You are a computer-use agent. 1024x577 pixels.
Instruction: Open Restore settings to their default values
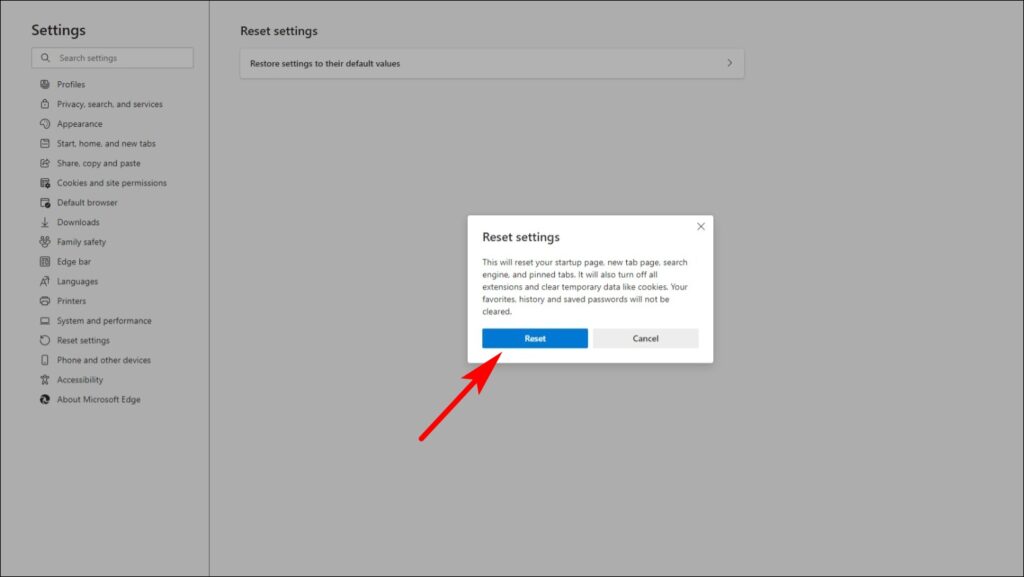tap(492, 63)
